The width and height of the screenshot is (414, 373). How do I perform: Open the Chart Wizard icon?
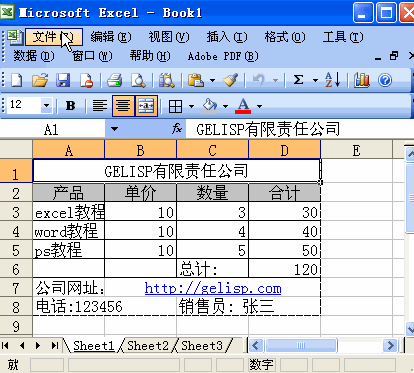(362, 80)
